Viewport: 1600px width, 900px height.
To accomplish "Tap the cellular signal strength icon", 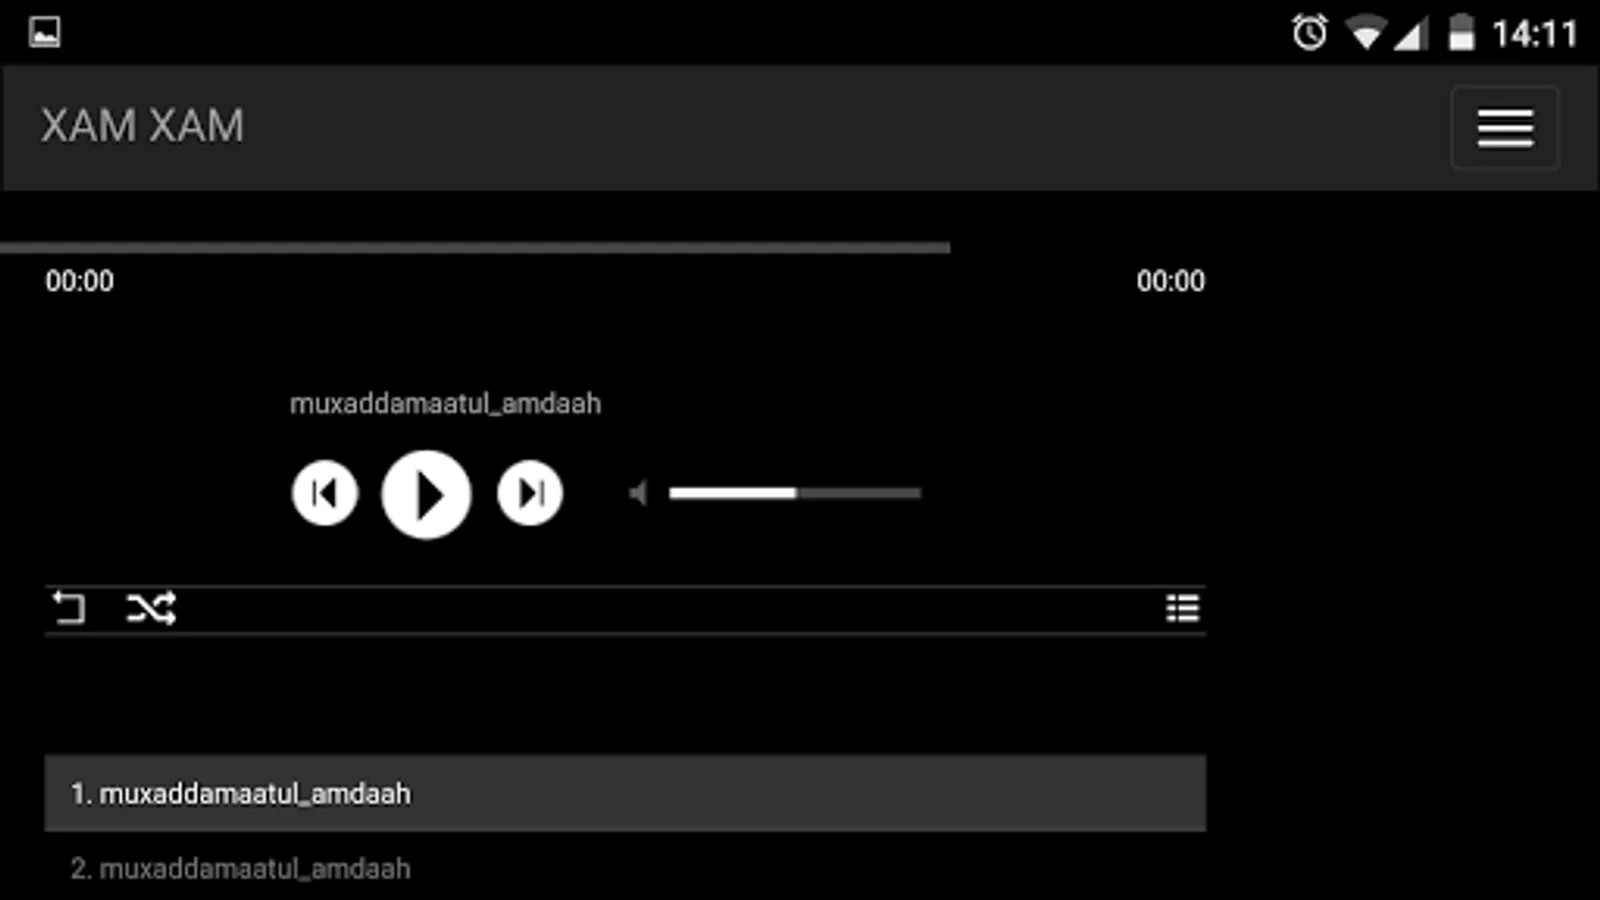I will (x=1410, y=35).
